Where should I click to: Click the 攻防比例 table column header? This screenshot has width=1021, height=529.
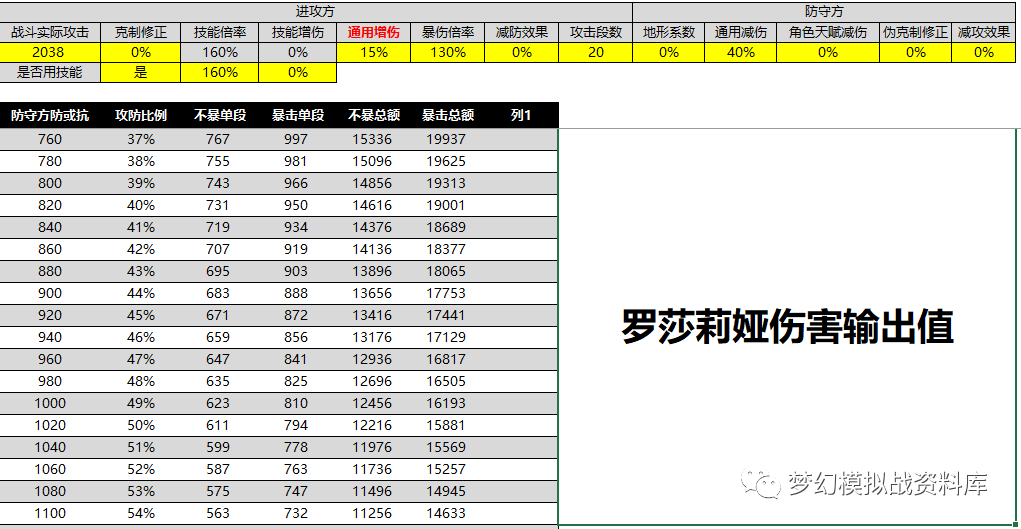pos(141,115)
